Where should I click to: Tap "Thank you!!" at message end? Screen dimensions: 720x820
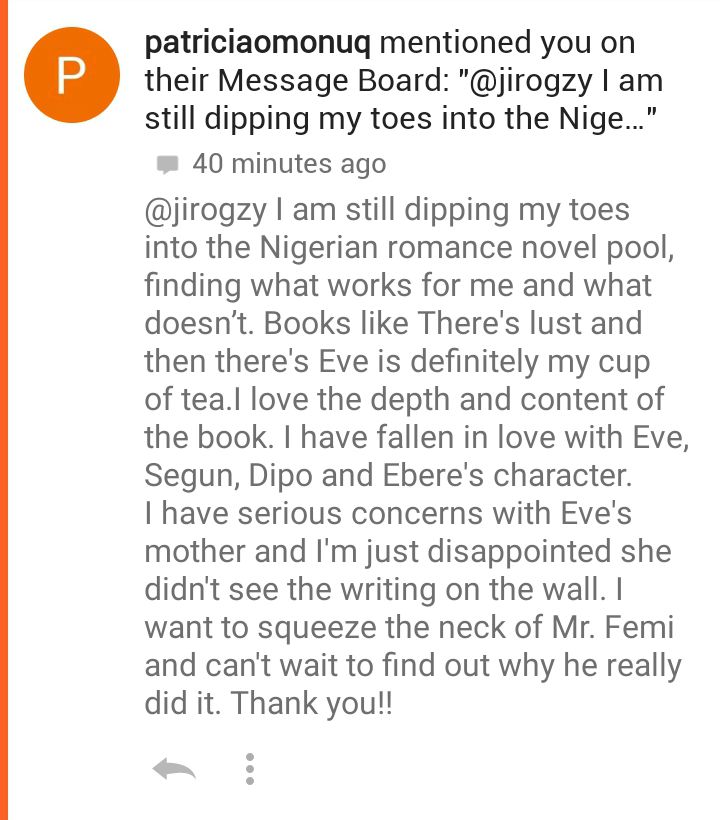click(311, 704)
